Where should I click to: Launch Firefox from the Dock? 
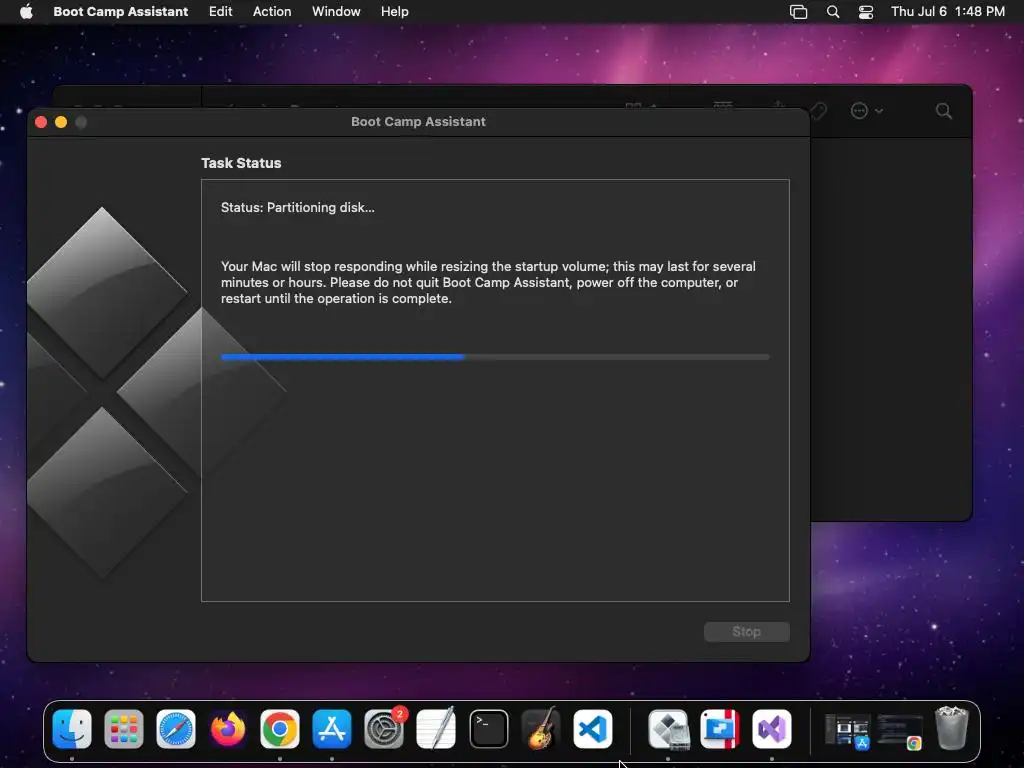(228, 729)
